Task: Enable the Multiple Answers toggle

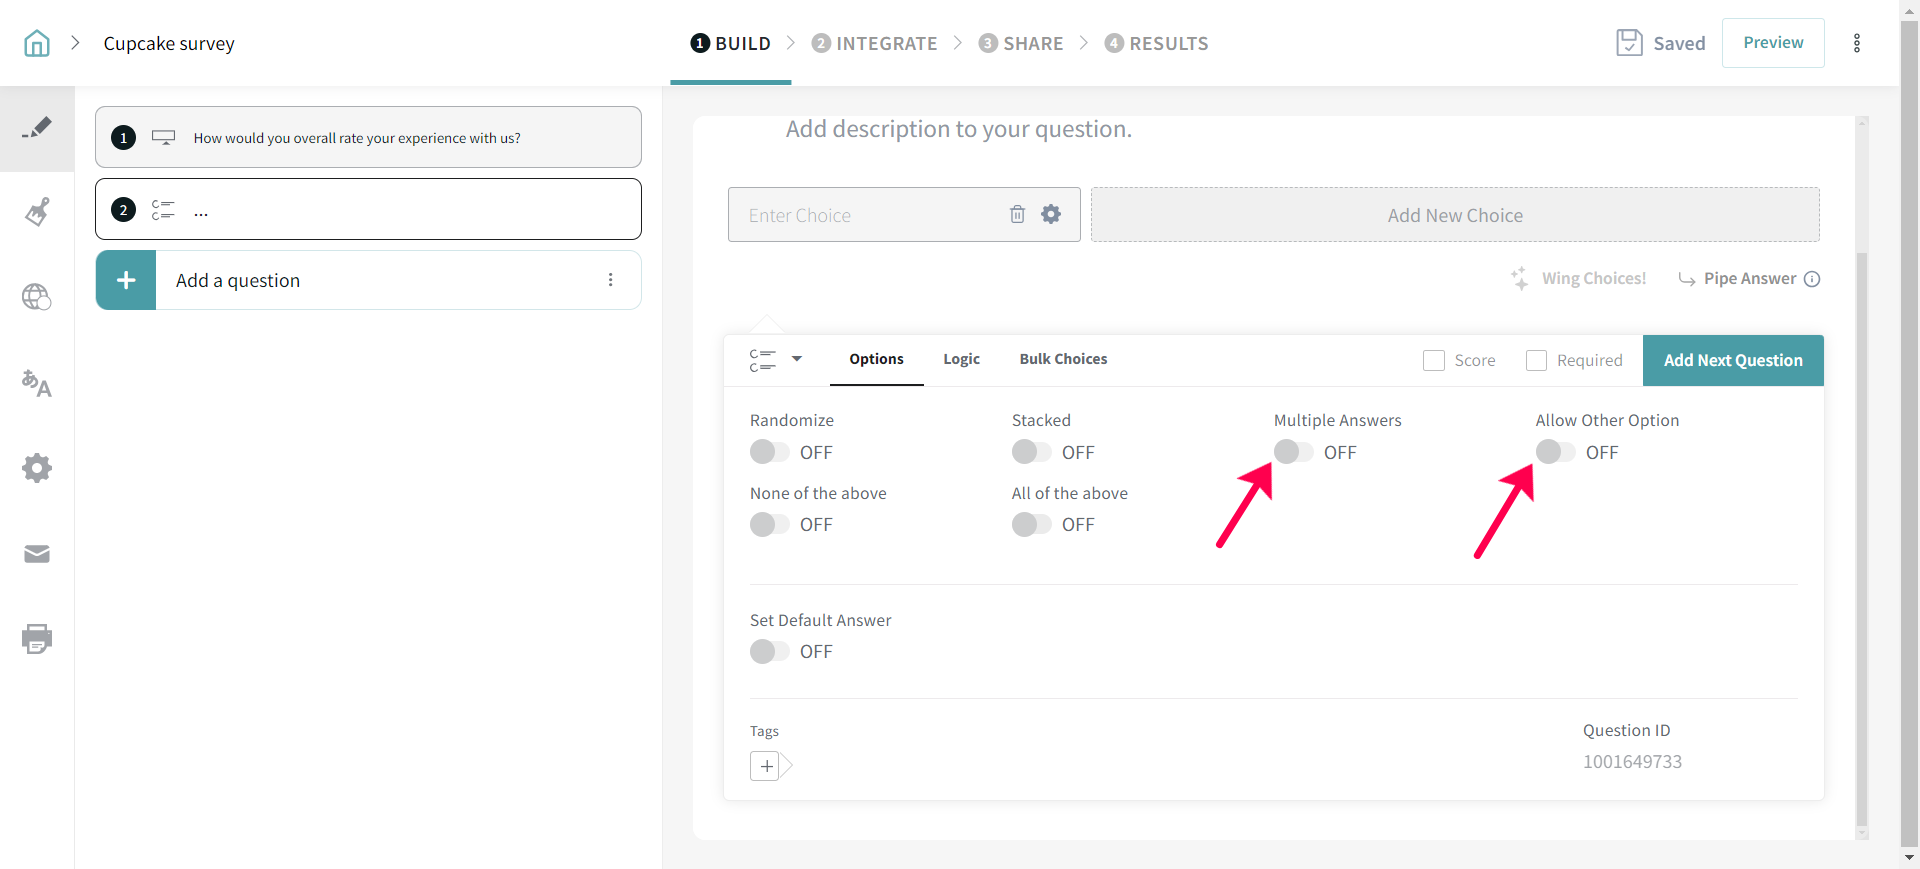Action: (1293, 452)
